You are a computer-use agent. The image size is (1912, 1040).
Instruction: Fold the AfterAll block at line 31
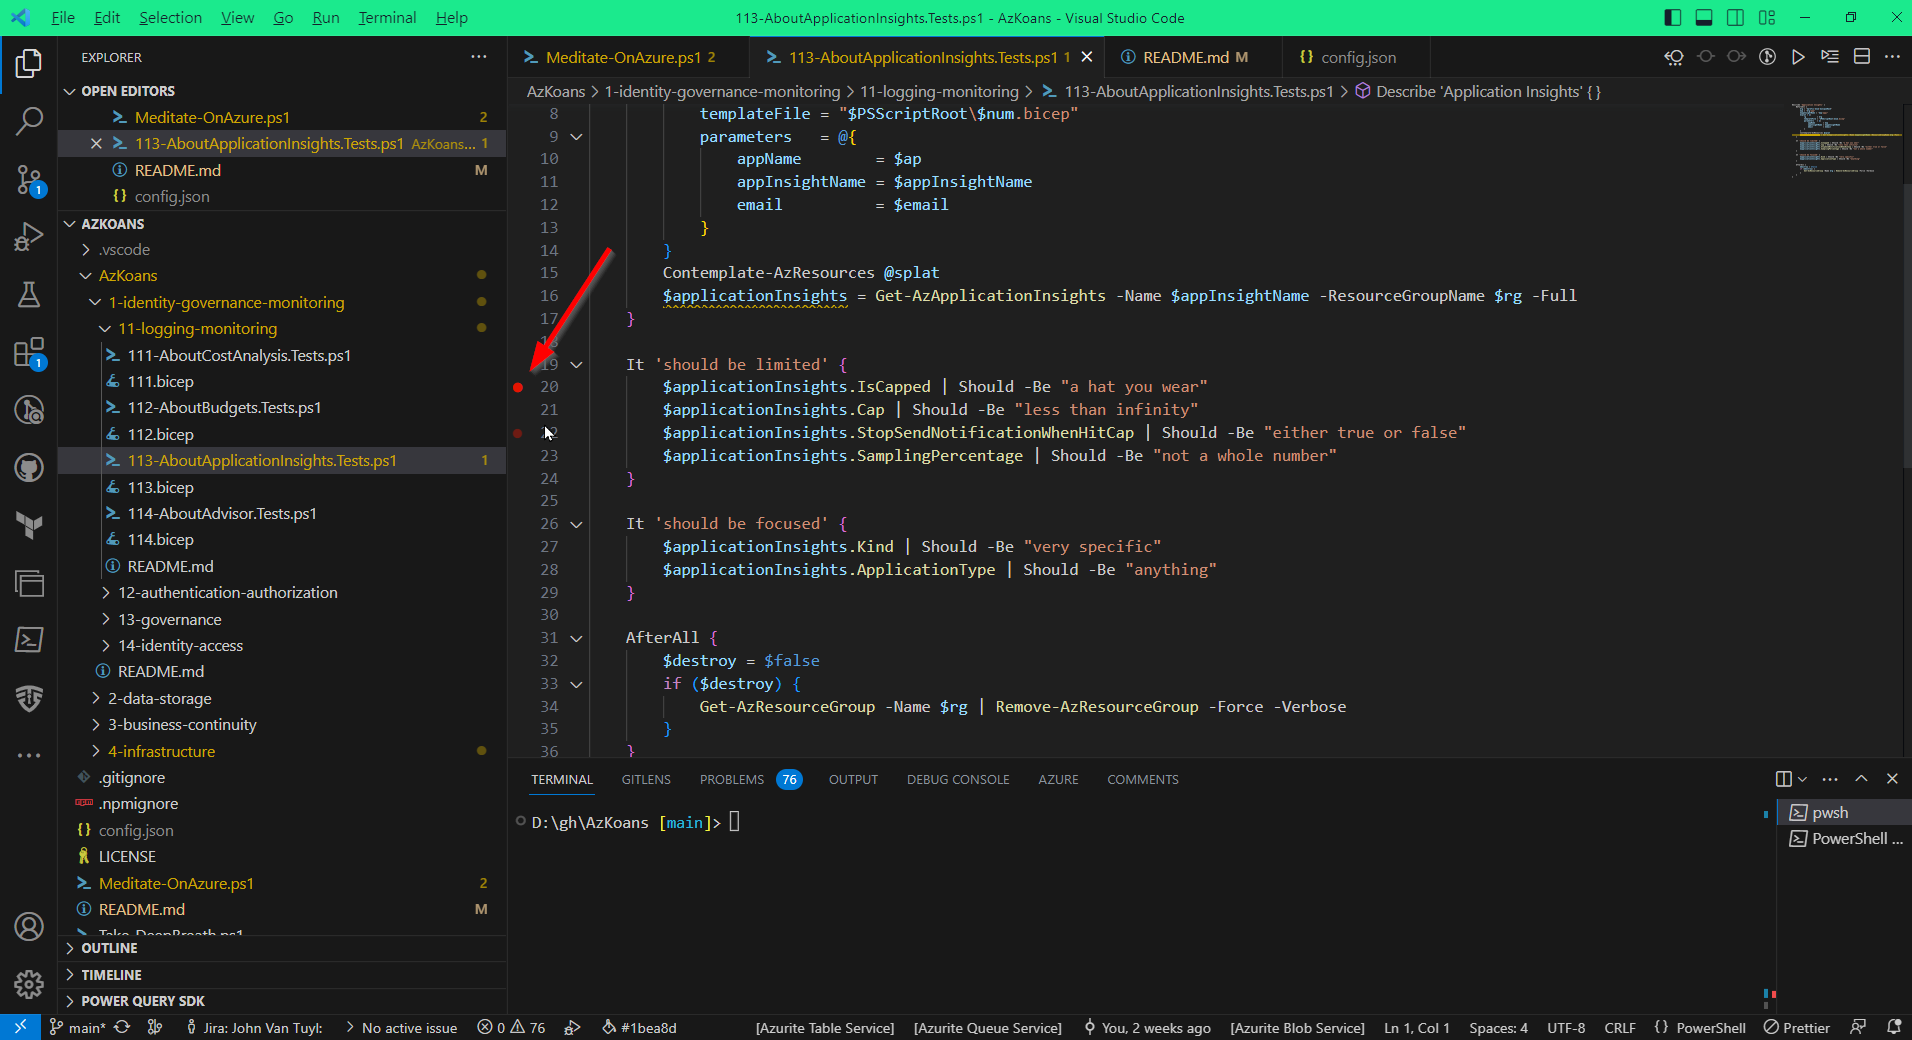576,638
